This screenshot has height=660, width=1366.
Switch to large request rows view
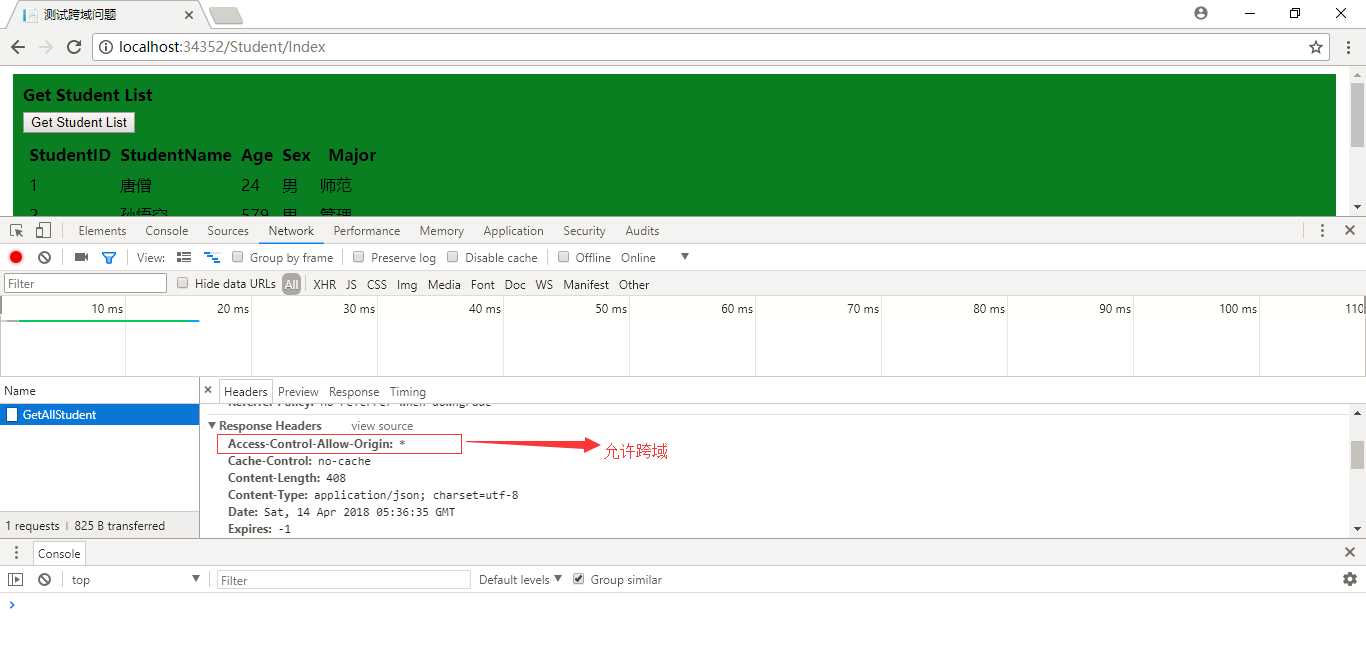184,257
